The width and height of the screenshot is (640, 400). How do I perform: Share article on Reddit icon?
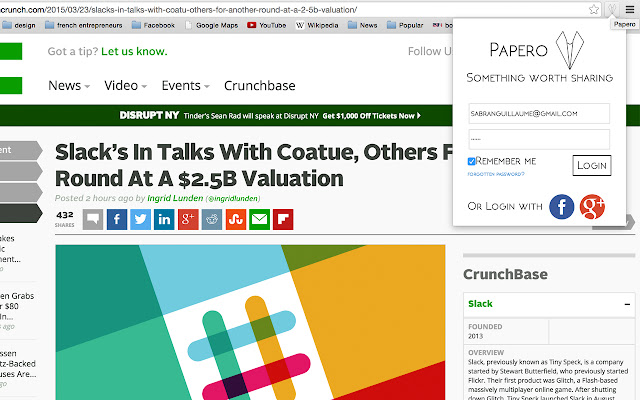coord(212,219)
